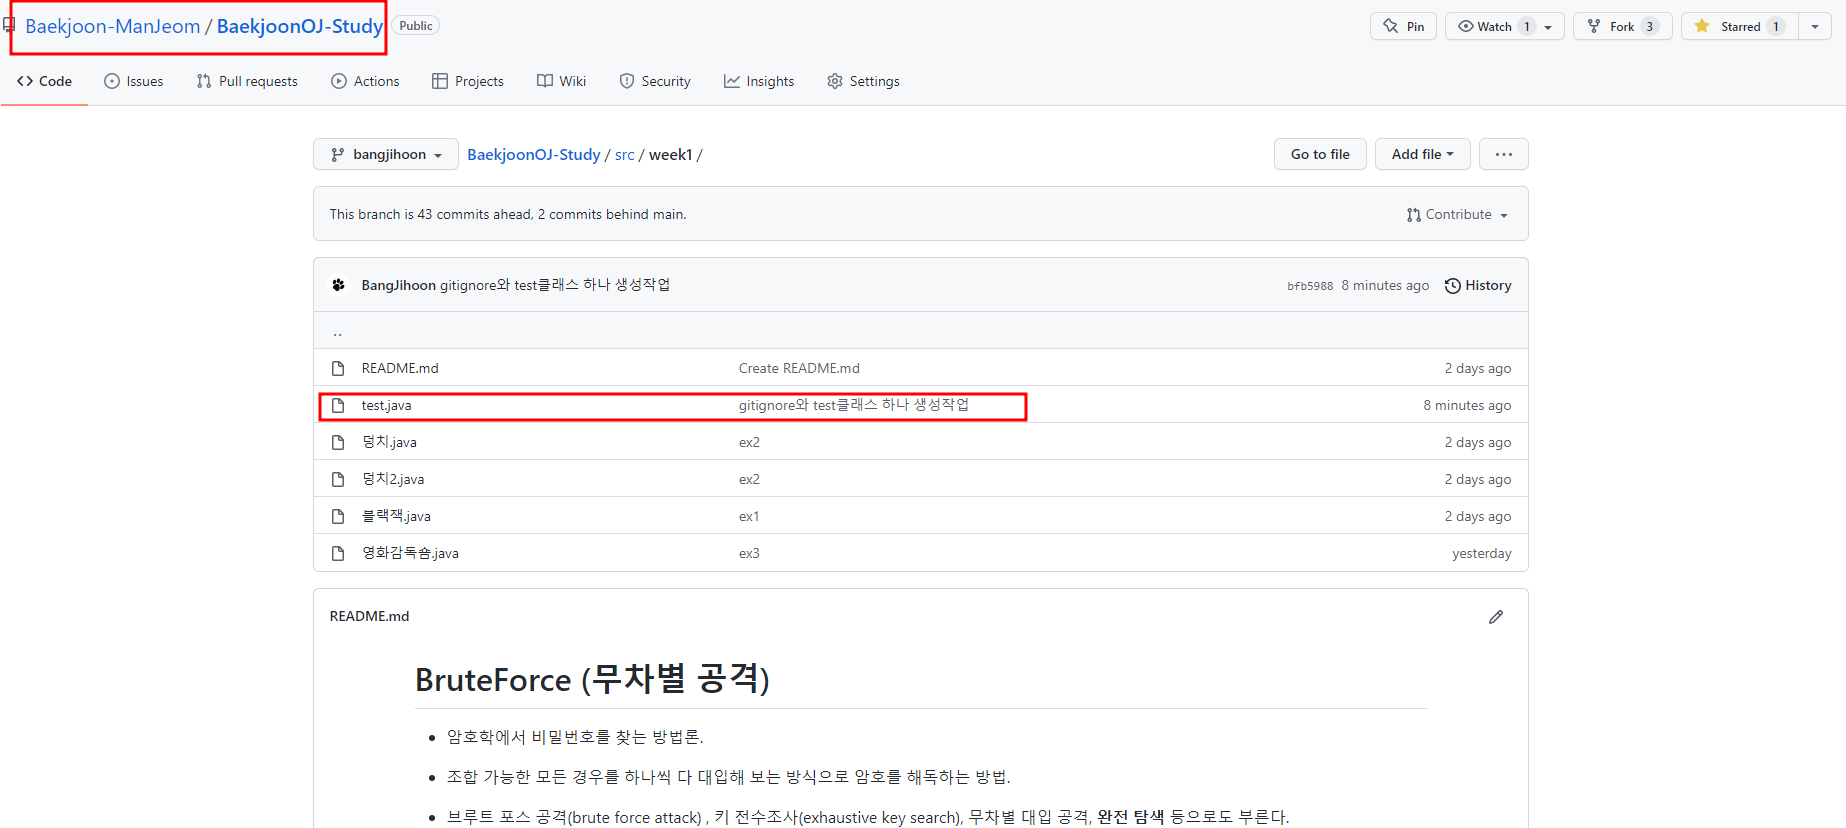The height and width of the screenshot is (828, 1846).
Task: Click the "8 minutes ago" text in test.java row
Action: pyautogui.click(x=1467, y=405)
